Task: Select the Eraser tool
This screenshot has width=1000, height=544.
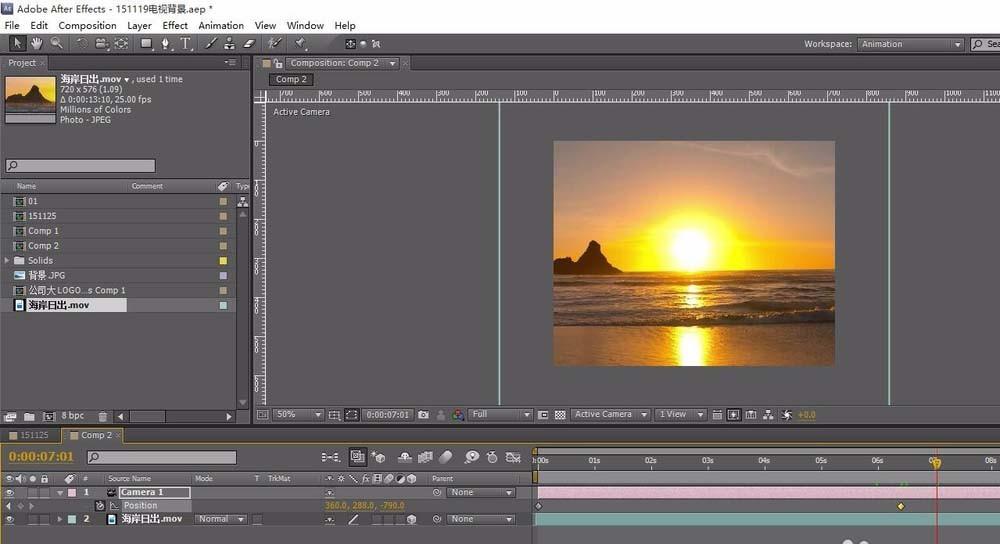Action: tap(249, 44)
